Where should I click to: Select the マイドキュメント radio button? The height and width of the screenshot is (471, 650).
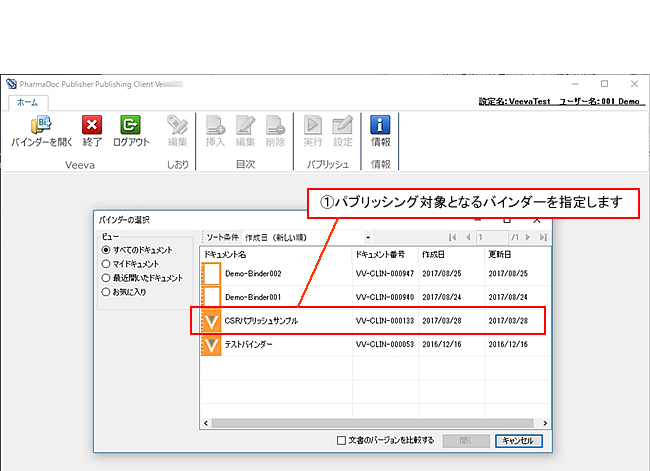click(106, 264)
